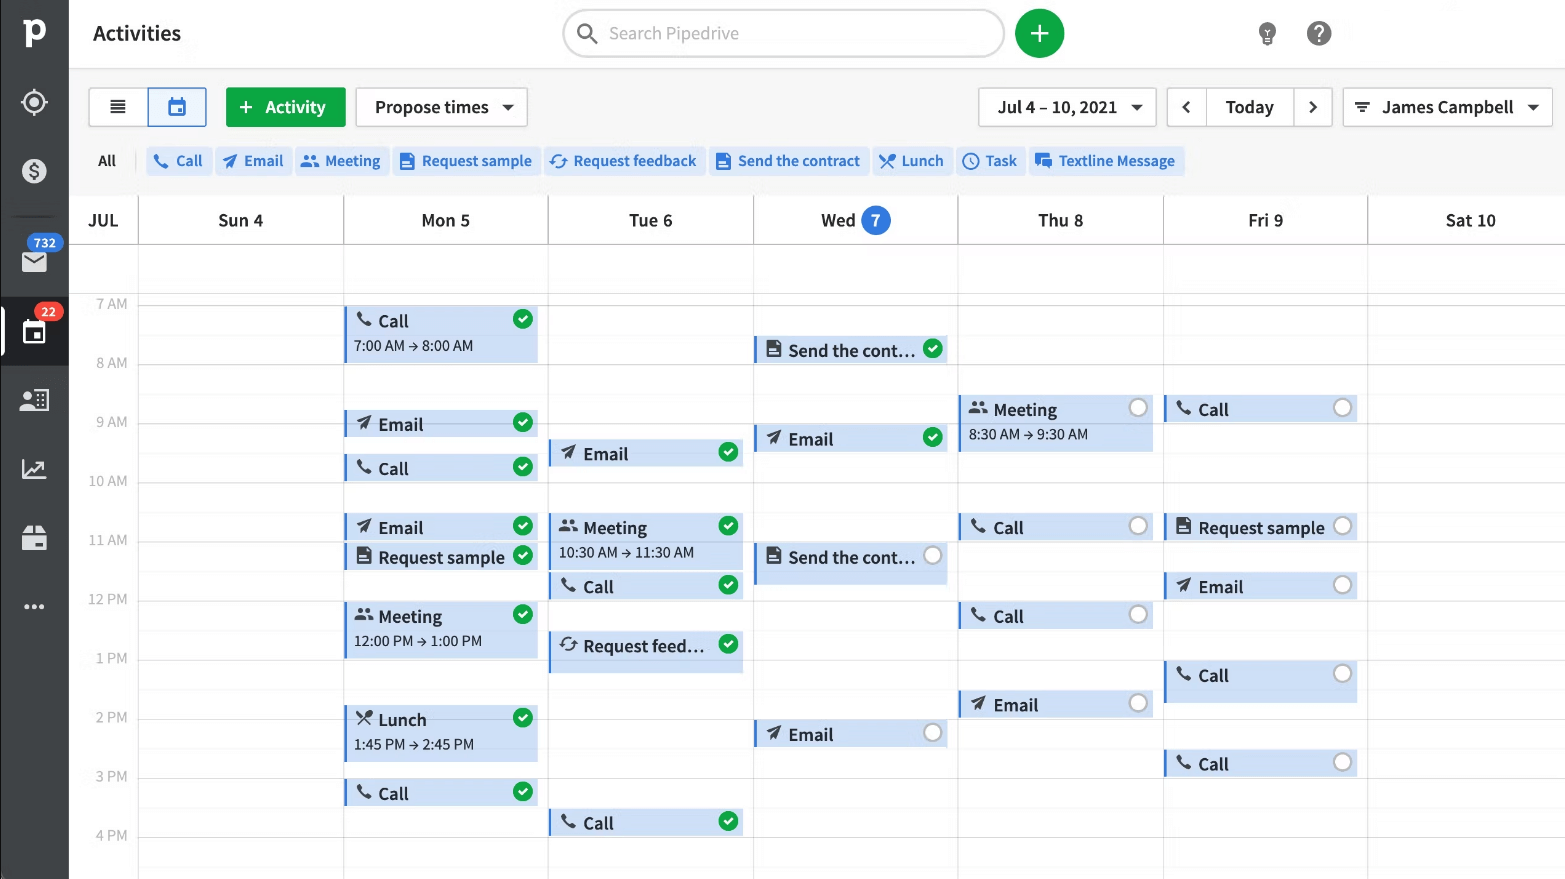
Task: Click the paper plane icon on Tuesday Email
Action: tap(569, 452)
